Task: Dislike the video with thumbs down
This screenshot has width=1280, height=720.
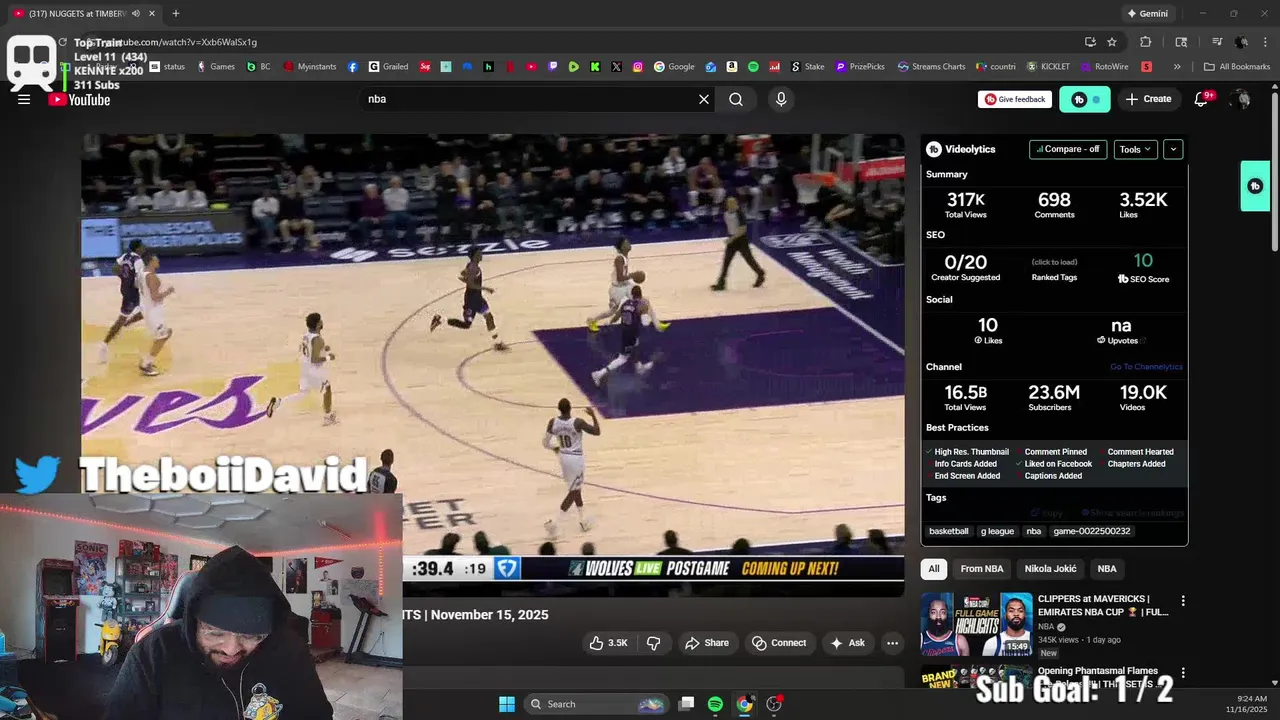Action: [x=654, y=643]
